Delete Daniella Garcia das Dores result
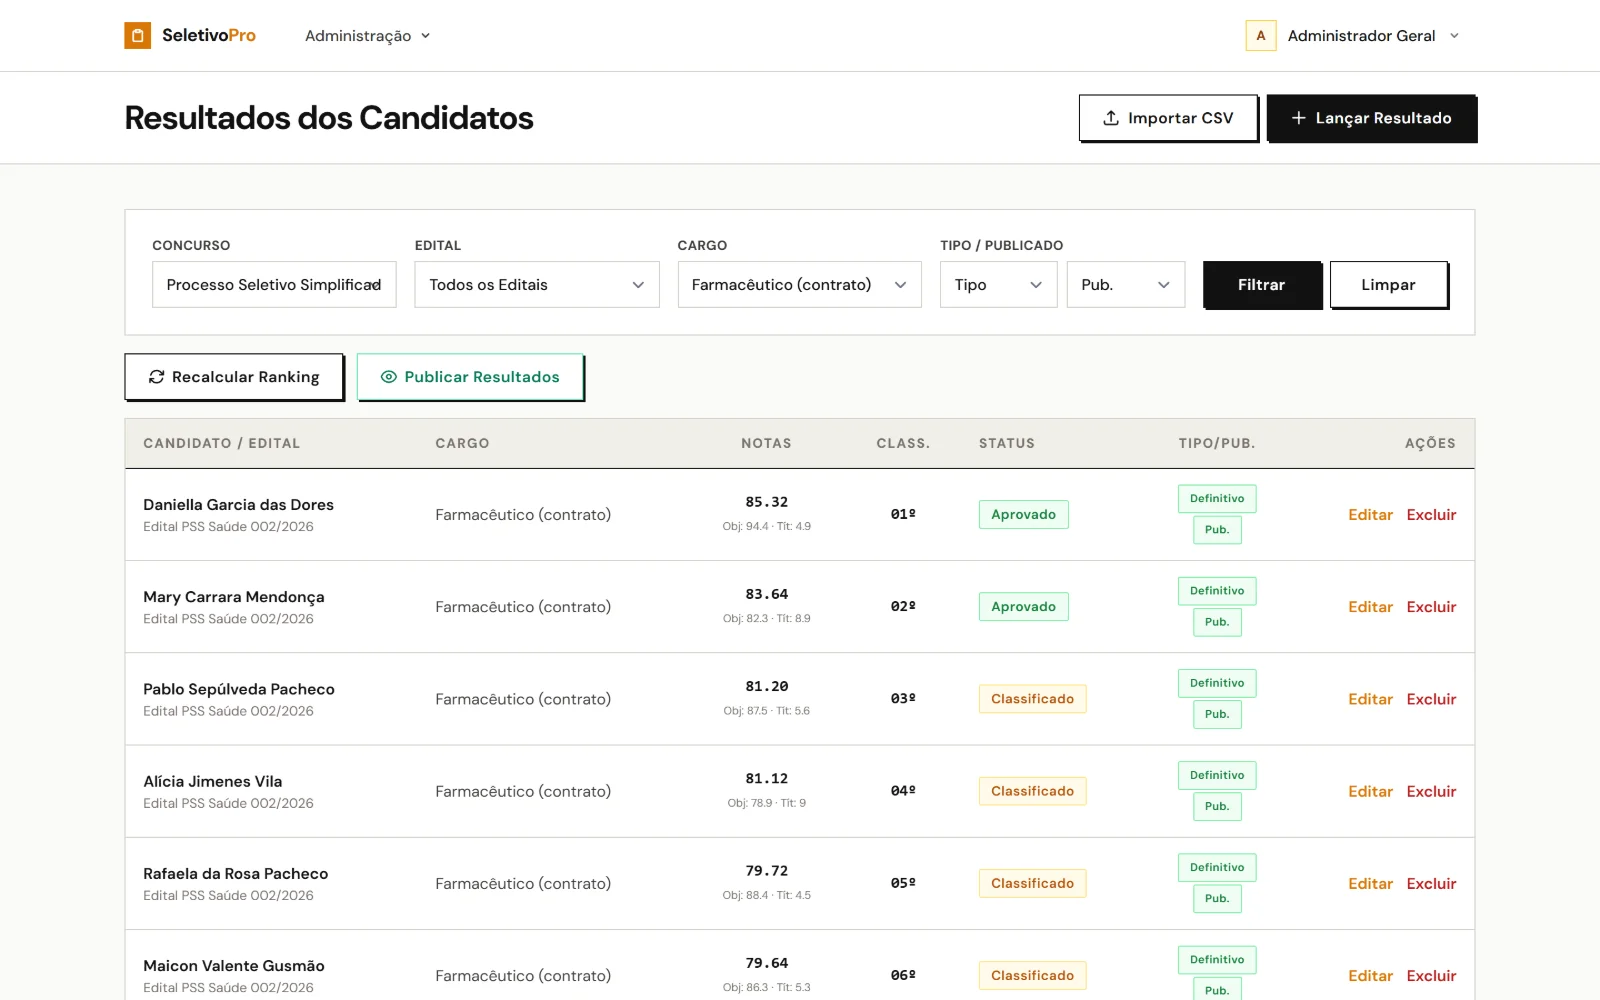This screenshot has height=1000, width=1600. coord(1431,515)
